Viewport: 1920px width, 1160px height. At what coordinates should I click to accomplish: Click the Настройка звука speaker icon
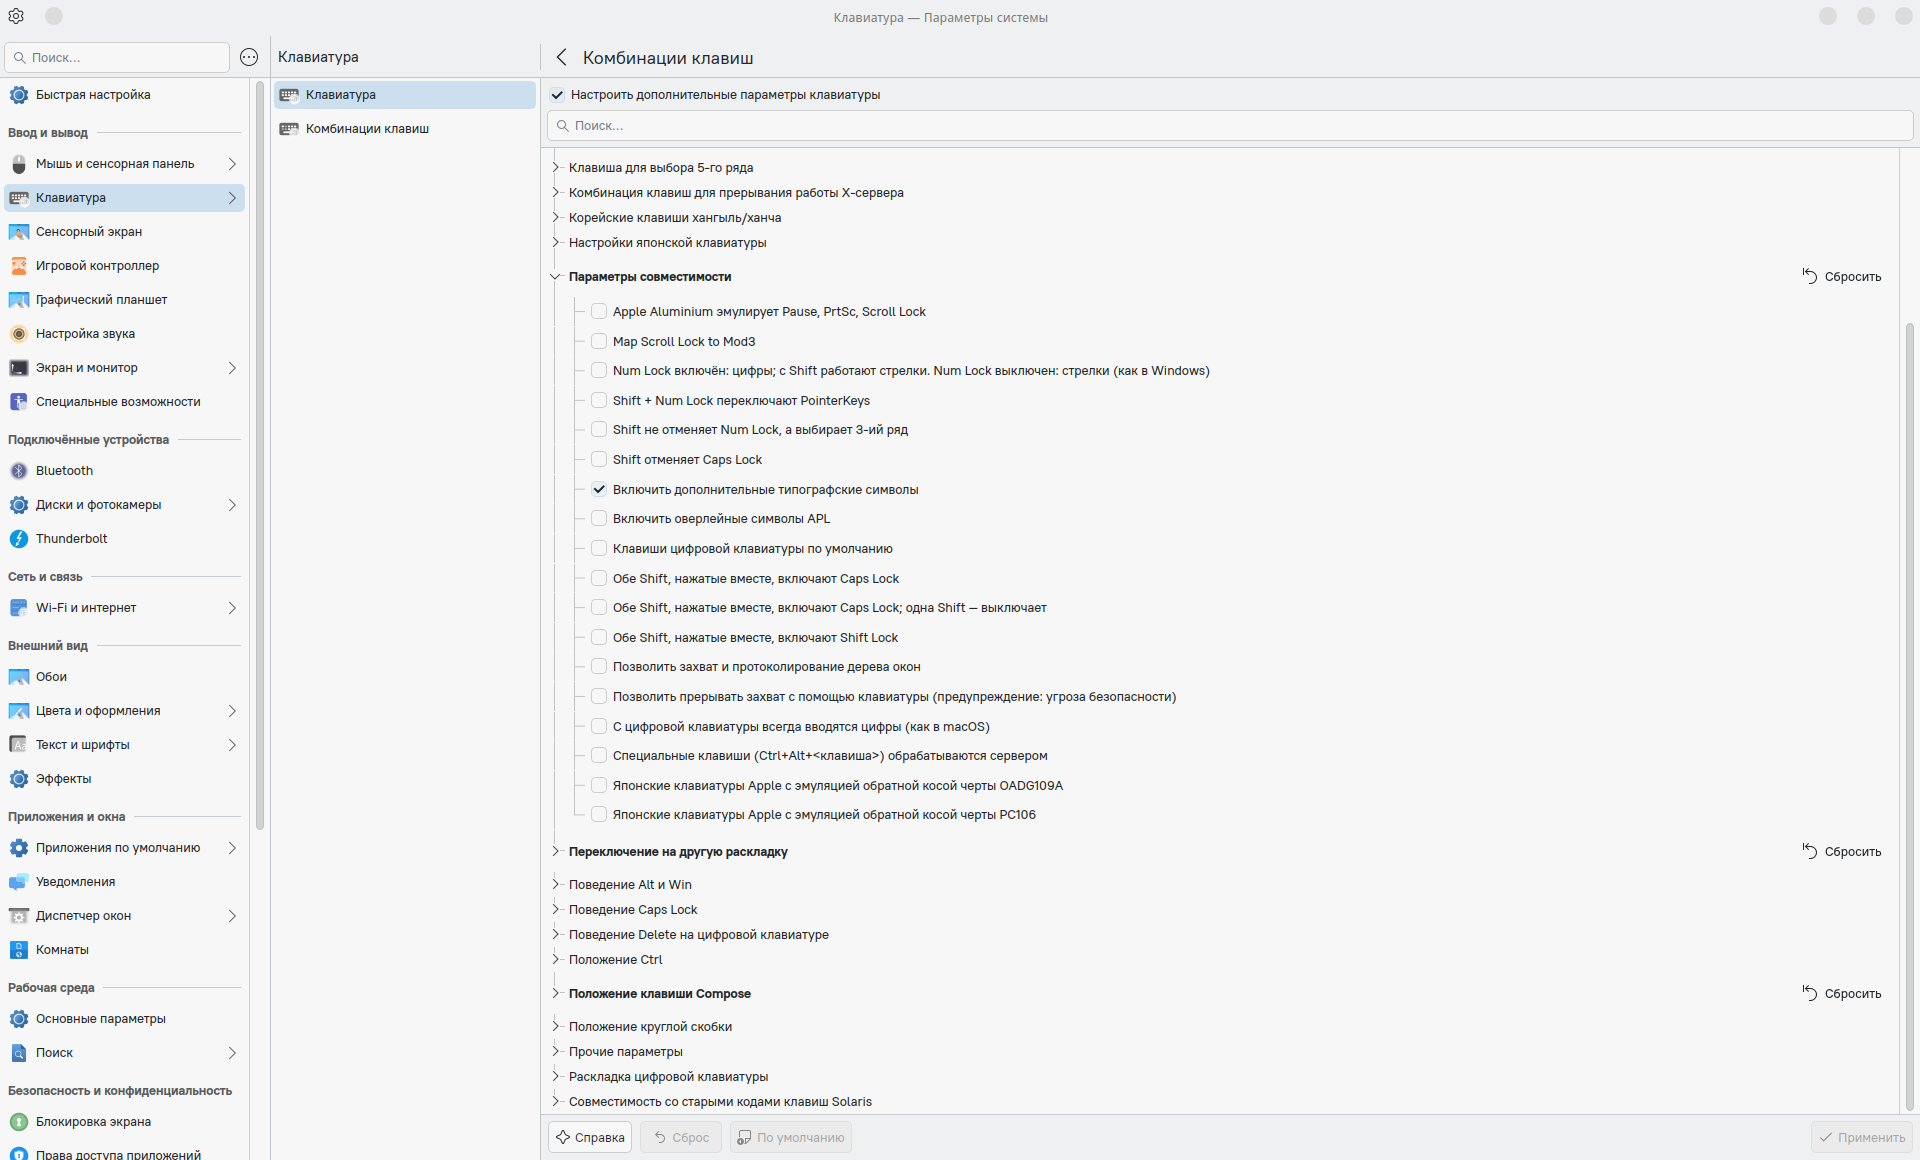[x=19, y=334]
